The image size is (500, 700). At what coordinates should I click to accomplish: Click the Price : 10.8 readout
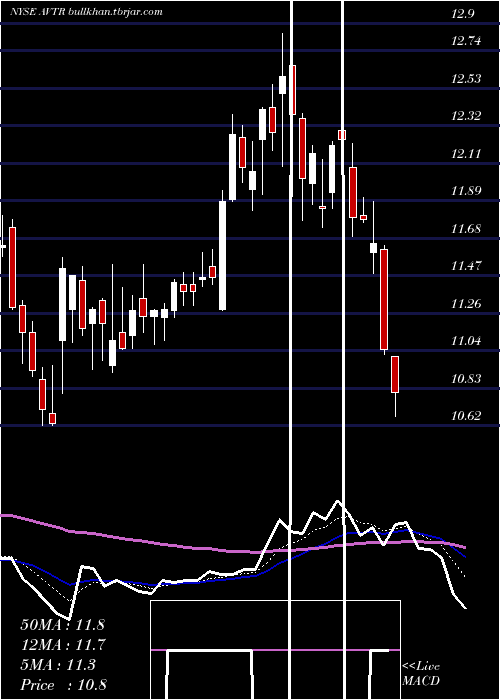click(63, 685)
